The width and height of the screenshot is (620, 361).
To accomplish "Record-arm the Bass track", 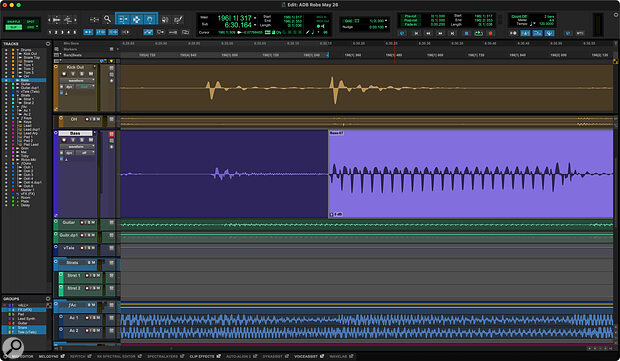I will (64, 140).
